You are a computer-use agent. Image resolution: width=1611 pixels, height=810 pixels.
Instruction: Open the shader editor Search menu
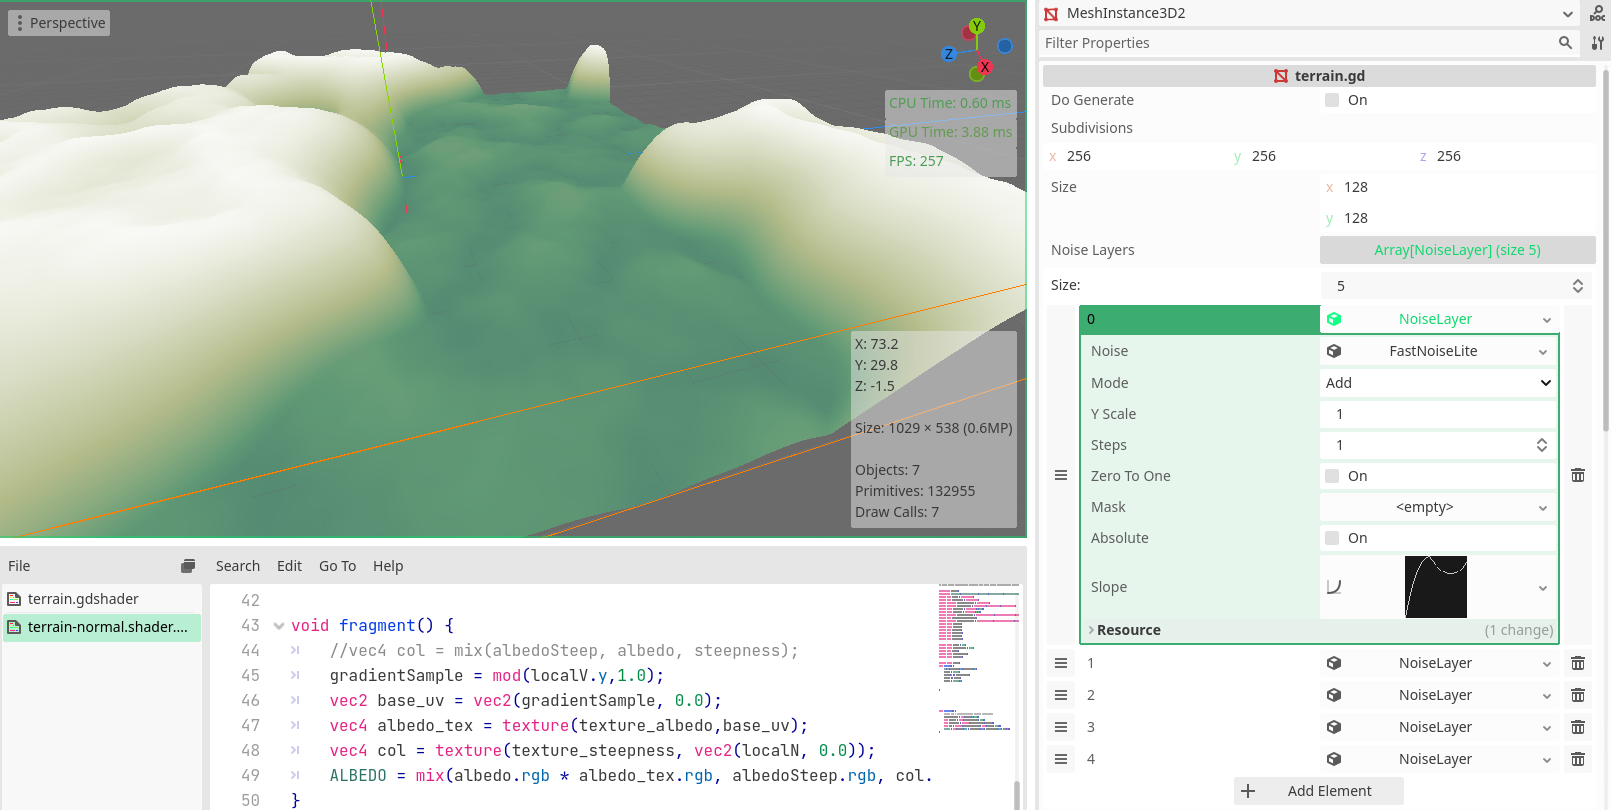[x=238, y=566]
